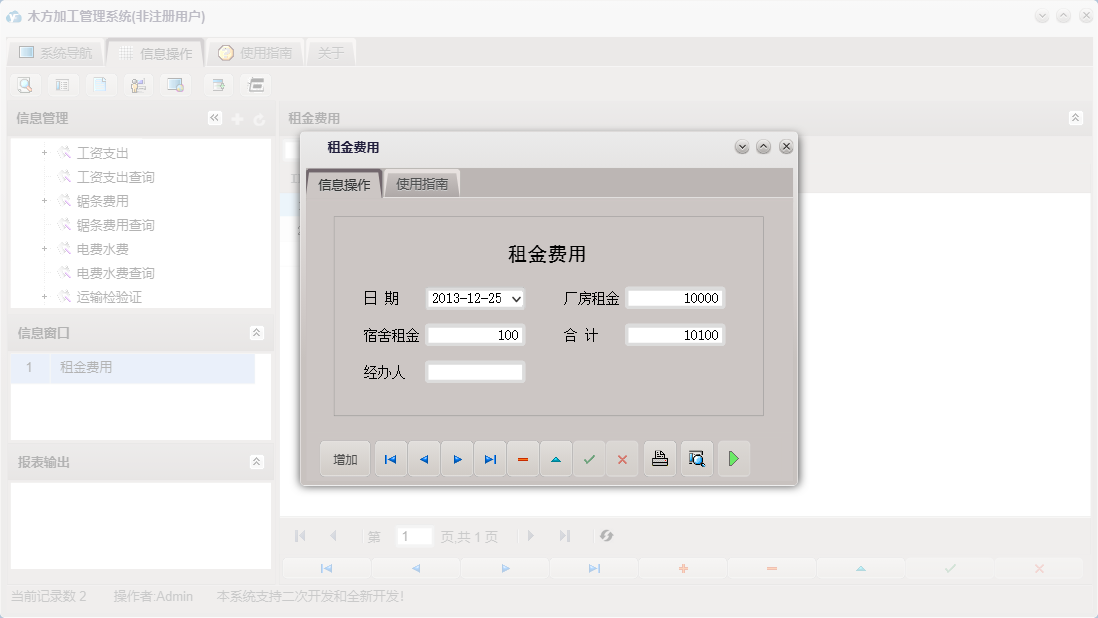Click the red X to cancel the edit
The height and width of the screenshot is (618, 1098).
[x=622, y=458]
